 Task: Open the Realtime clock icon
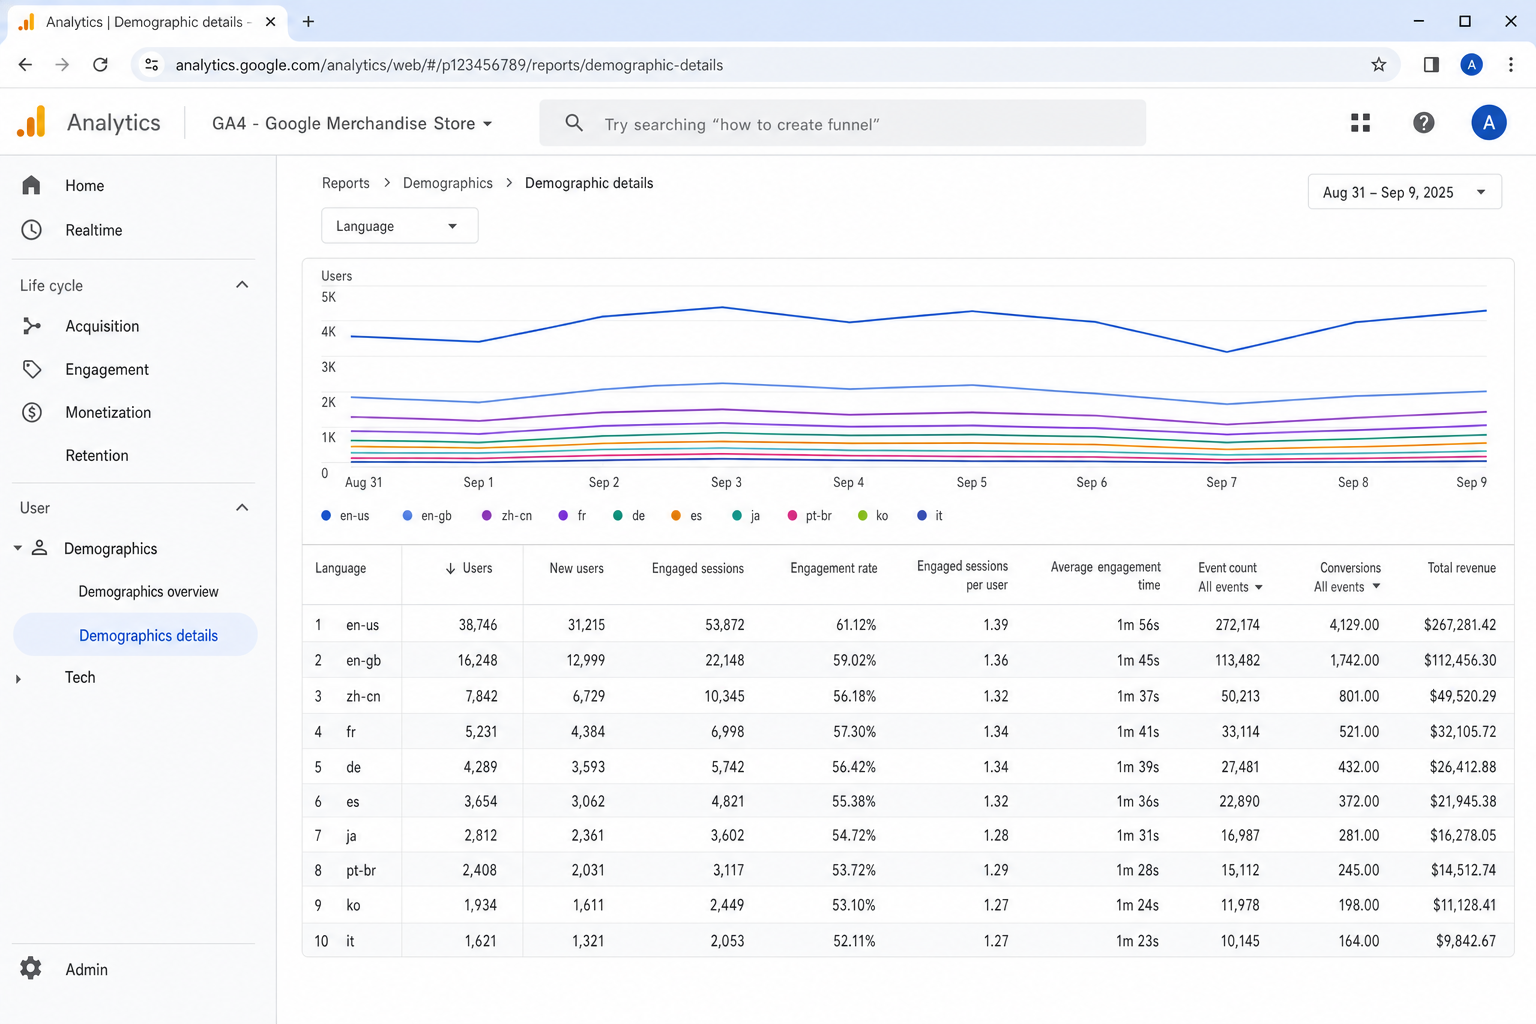(x=32, y=230)
